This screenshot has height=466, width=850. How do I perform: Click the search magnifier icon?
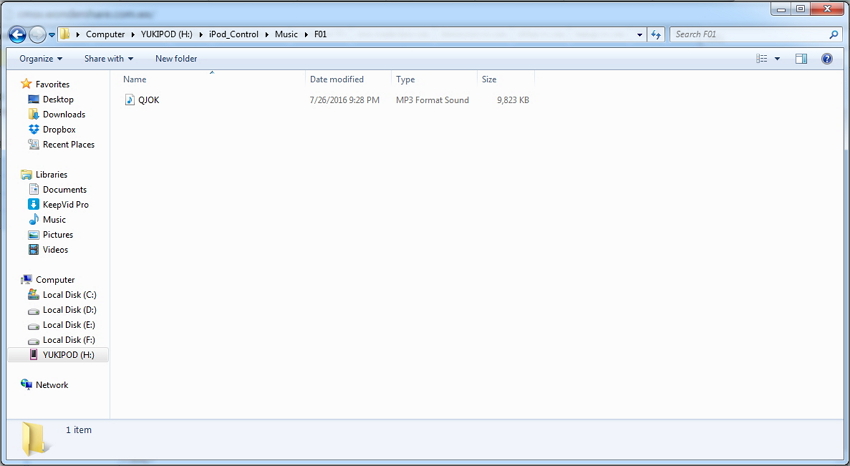pyautogui.click(x=833, y=34)
